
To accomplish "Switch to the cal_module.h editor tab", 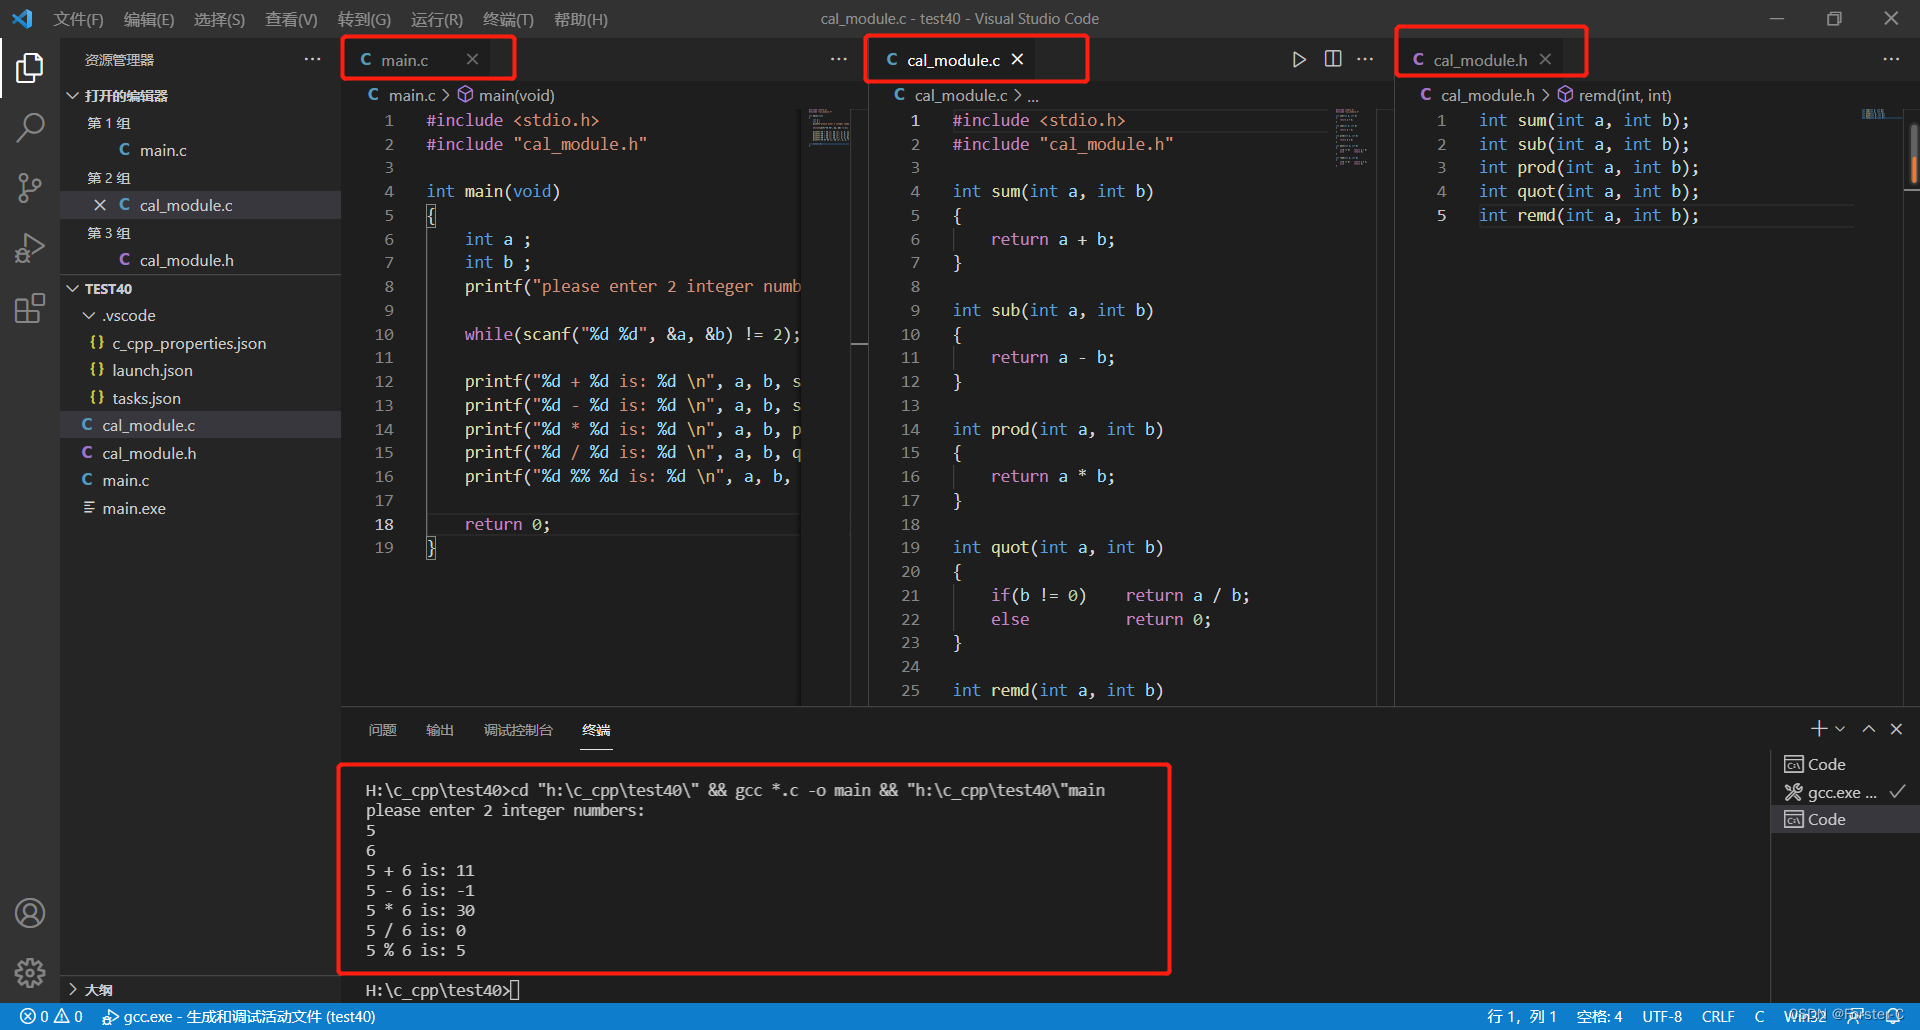I will point(1480,60).
